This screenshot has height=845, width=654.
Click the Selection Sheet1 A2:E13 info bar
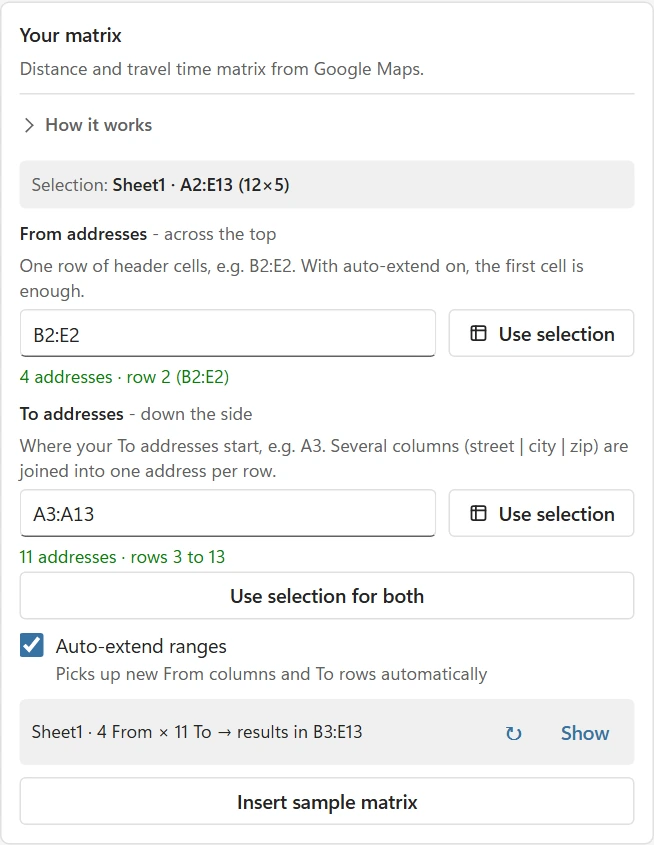327,185
